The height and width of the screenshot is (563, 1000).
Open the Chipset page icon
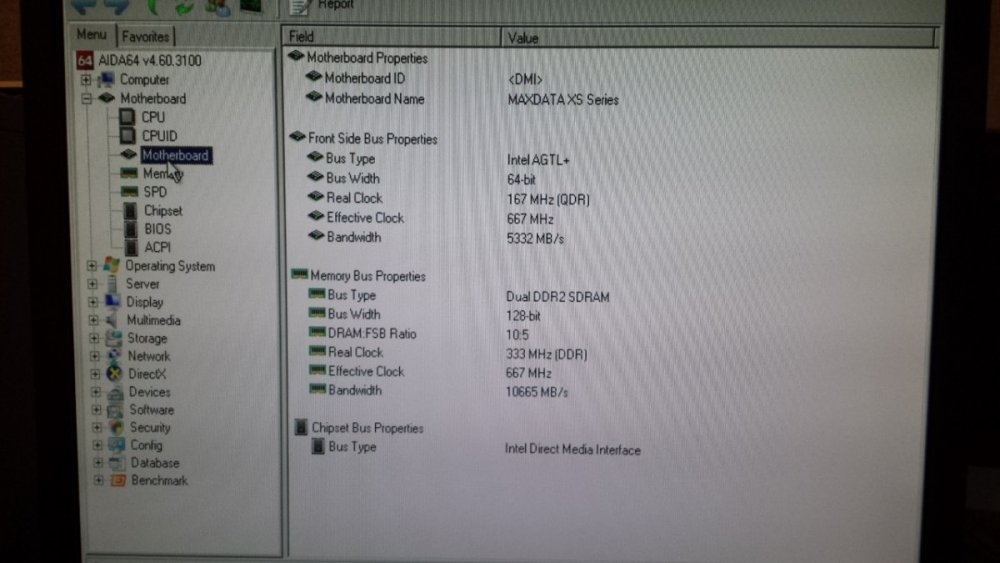coord(128,211)
